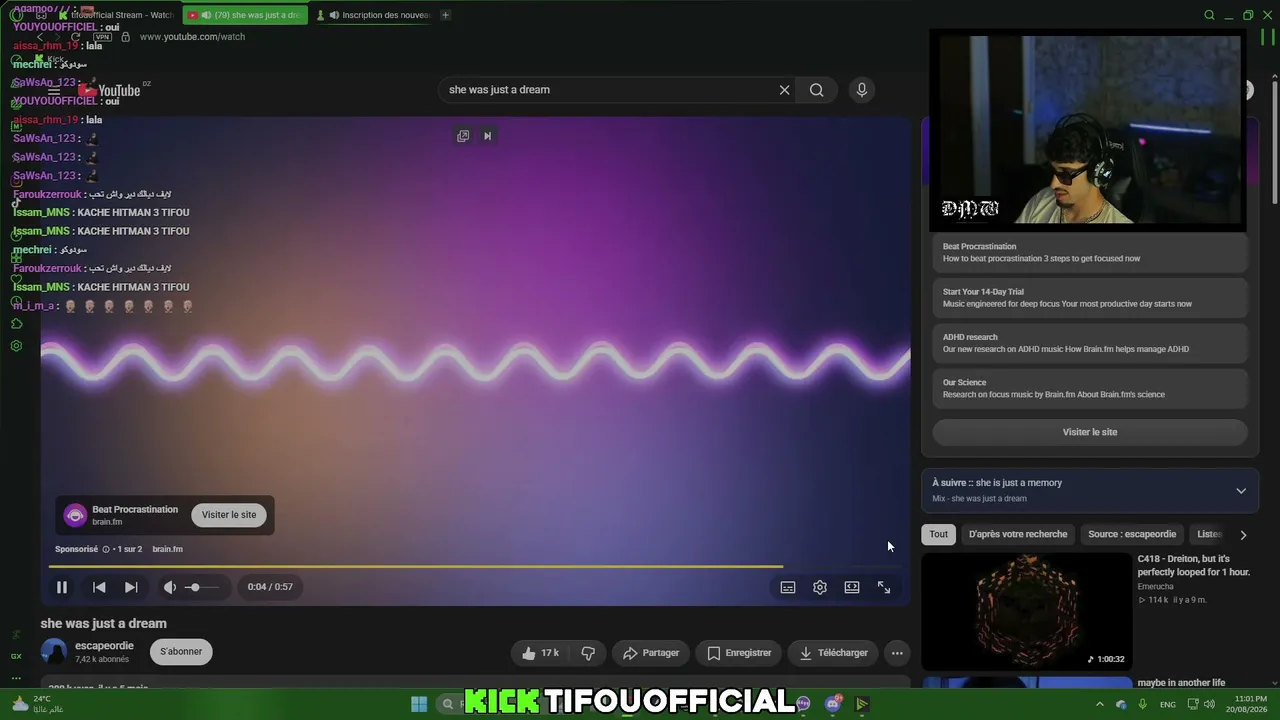1280x720 pixels.
Task: Switch to the Inscription des nouveaux tab
Action: (x=374, y=15)
